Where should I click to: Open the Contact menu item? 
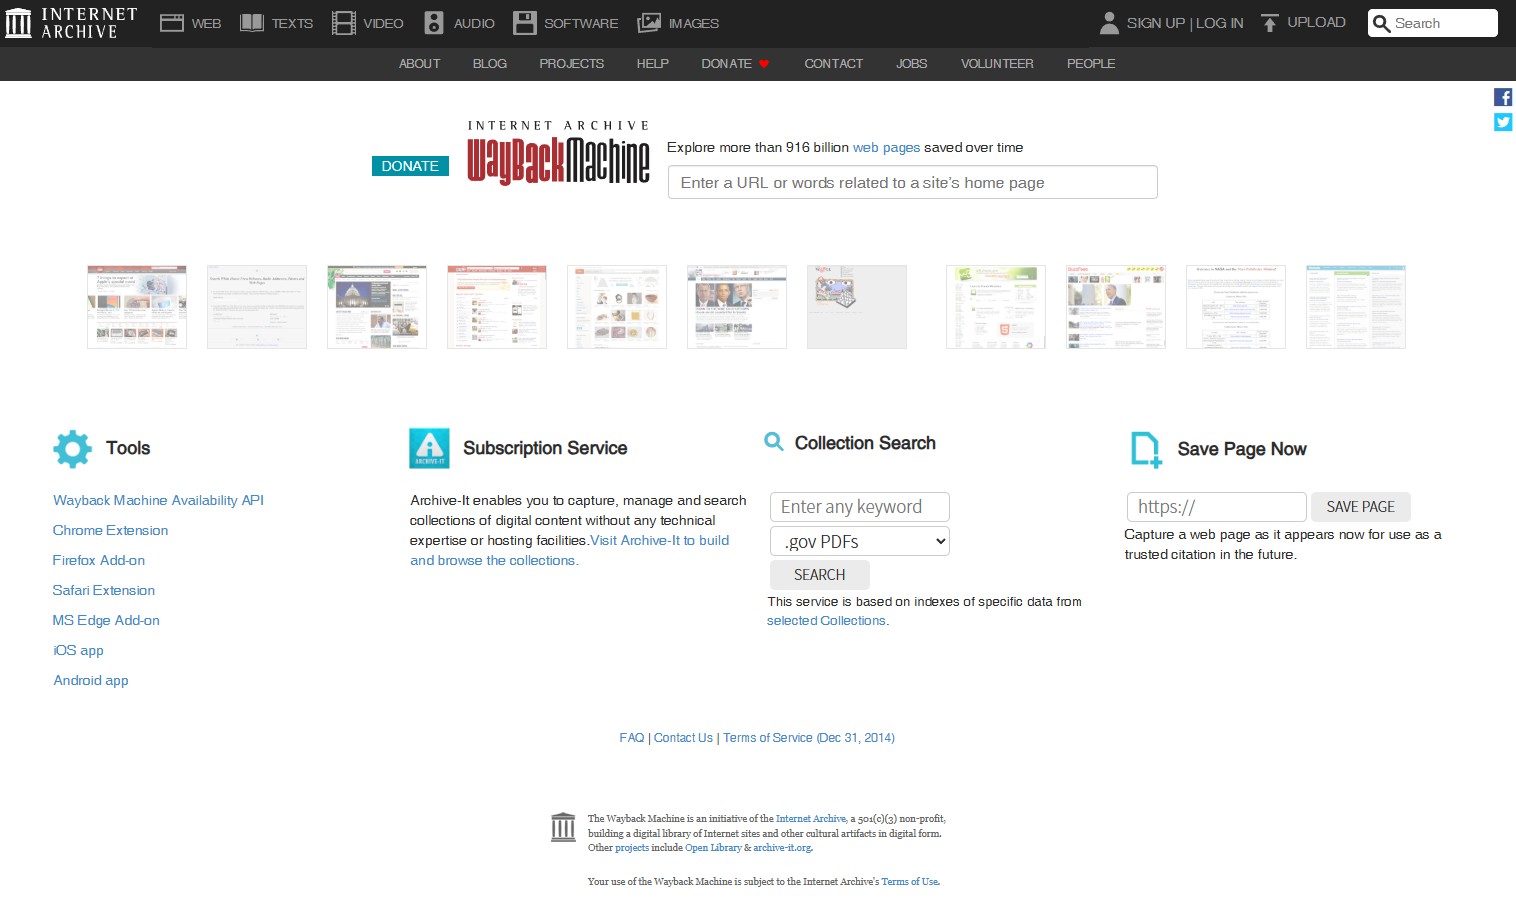pyautogui.click(x=834, y=64)
